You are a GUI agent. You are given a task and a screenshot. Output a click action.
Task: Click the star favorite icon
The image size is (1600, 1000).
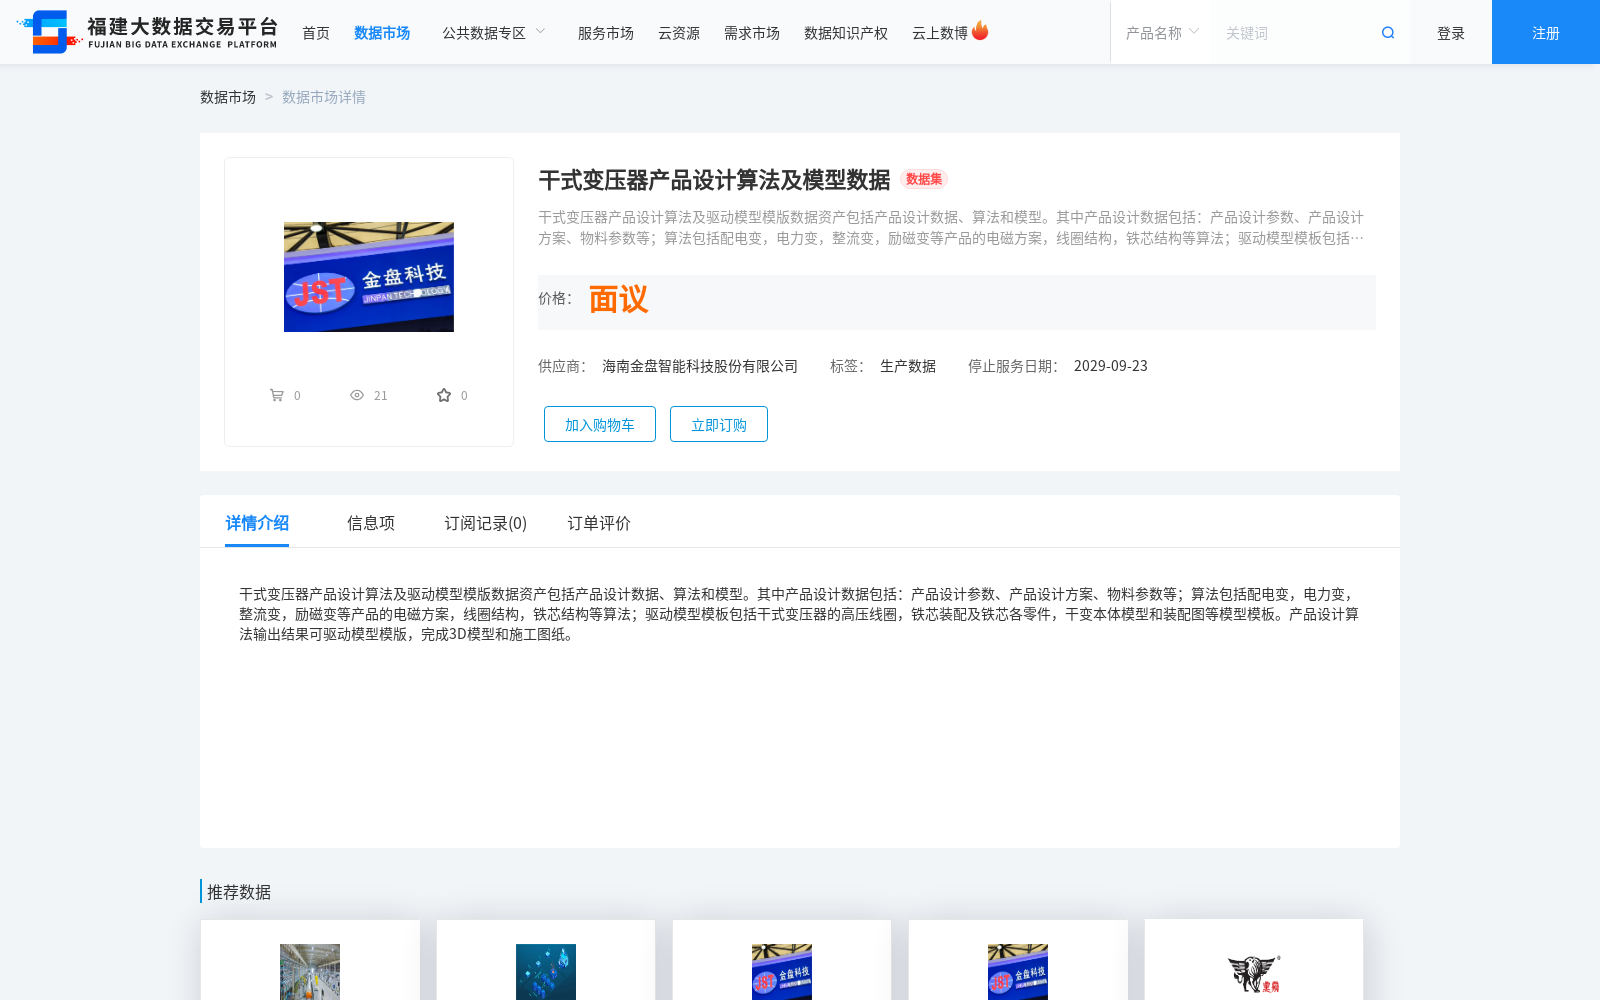pyautogui.click(x=444, y=395)
